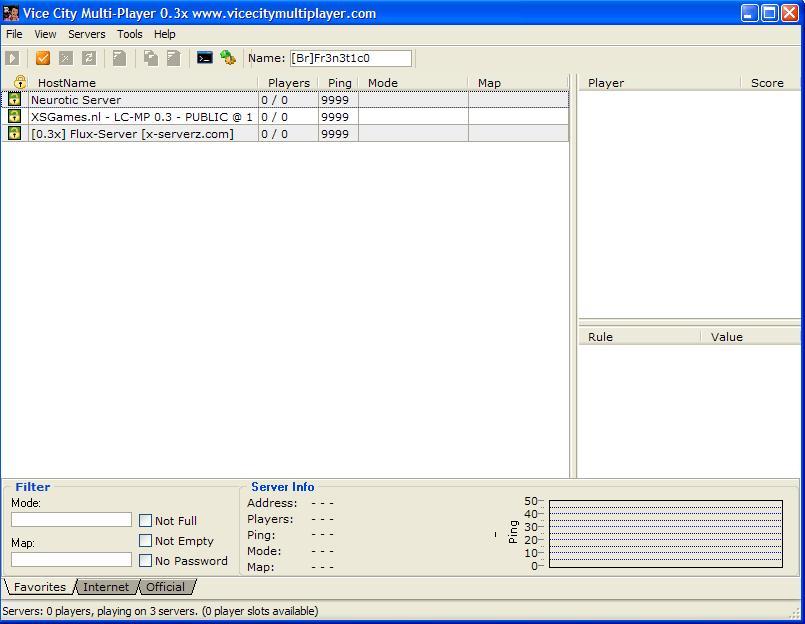Image resolution: width=805 pixels, height=624 pixels.
Task: Click the Value column header
Action: [x=751, y=337]
